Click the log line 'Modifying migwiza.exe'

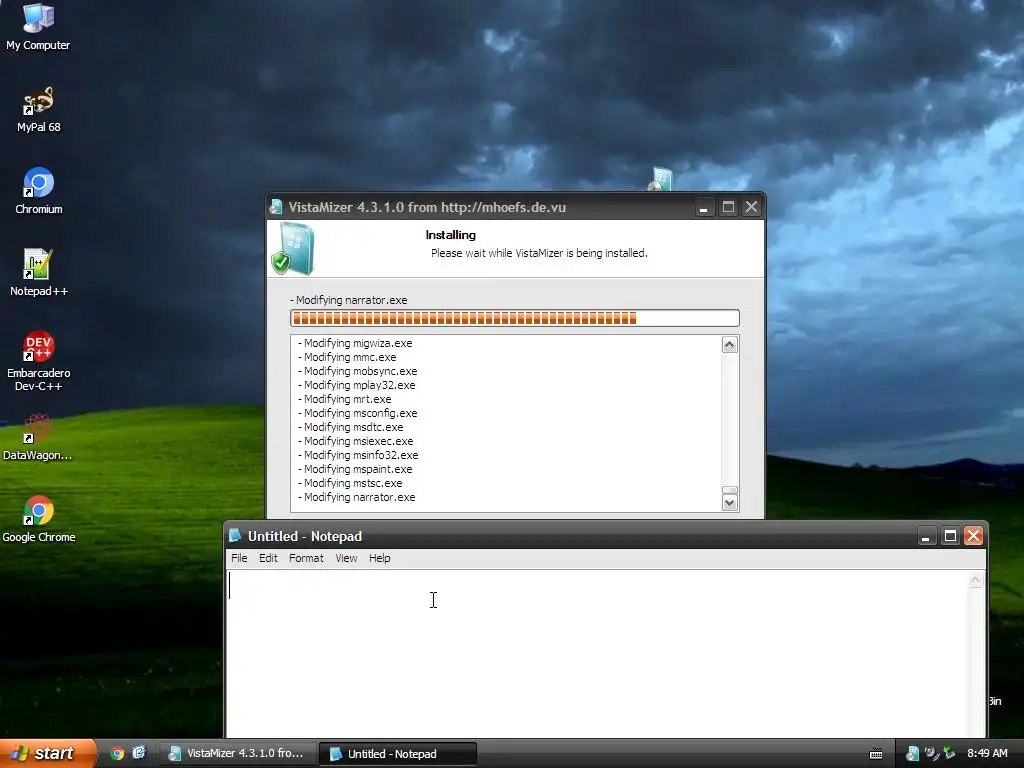(355, 343)
